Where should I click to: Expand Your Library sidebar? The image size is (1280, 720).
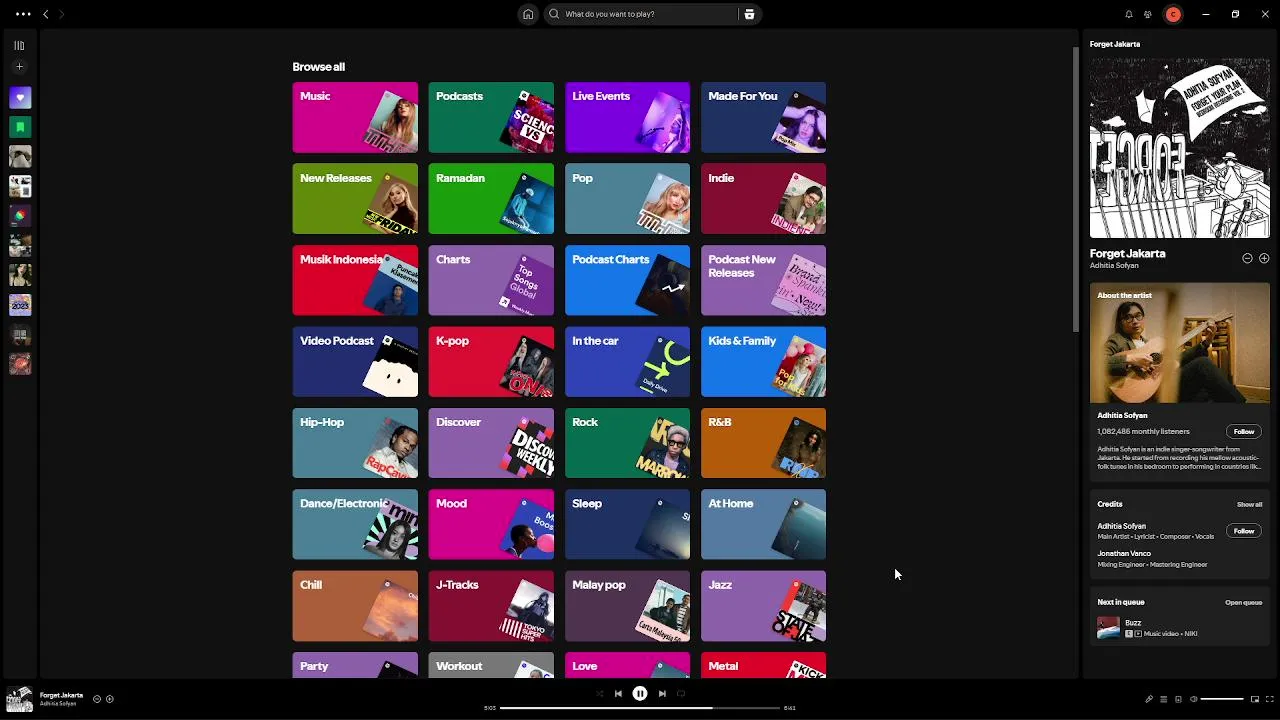pyautogui.click(x=19, y=45)
